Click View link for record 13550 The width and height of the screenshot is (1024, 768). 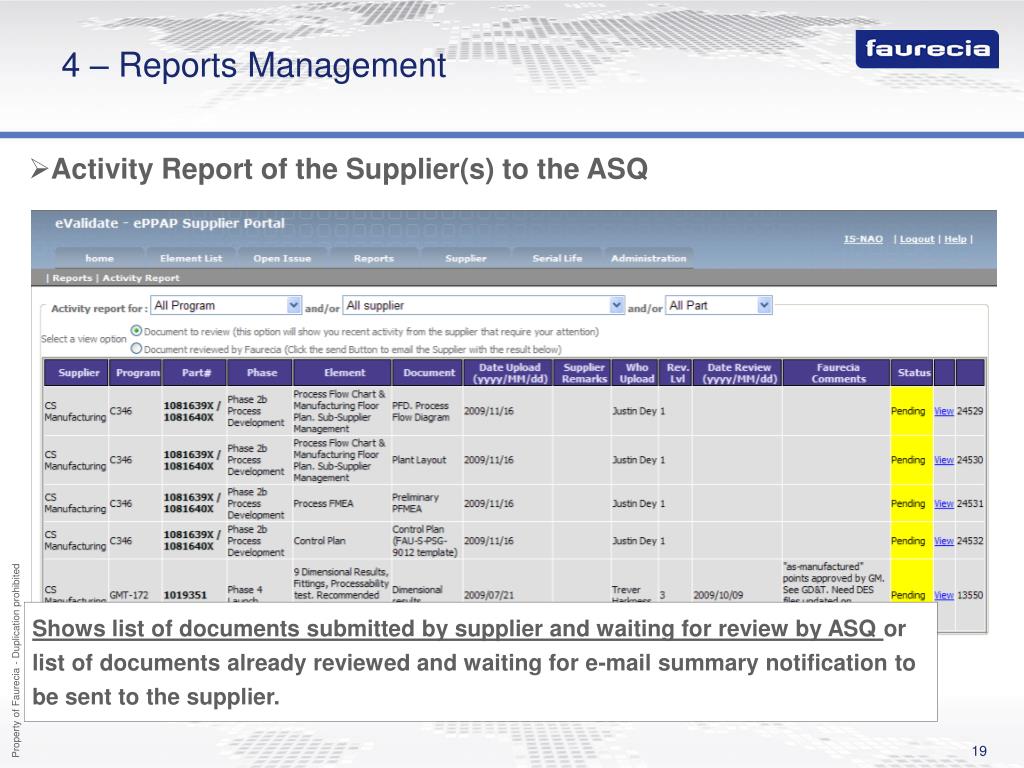944,595
